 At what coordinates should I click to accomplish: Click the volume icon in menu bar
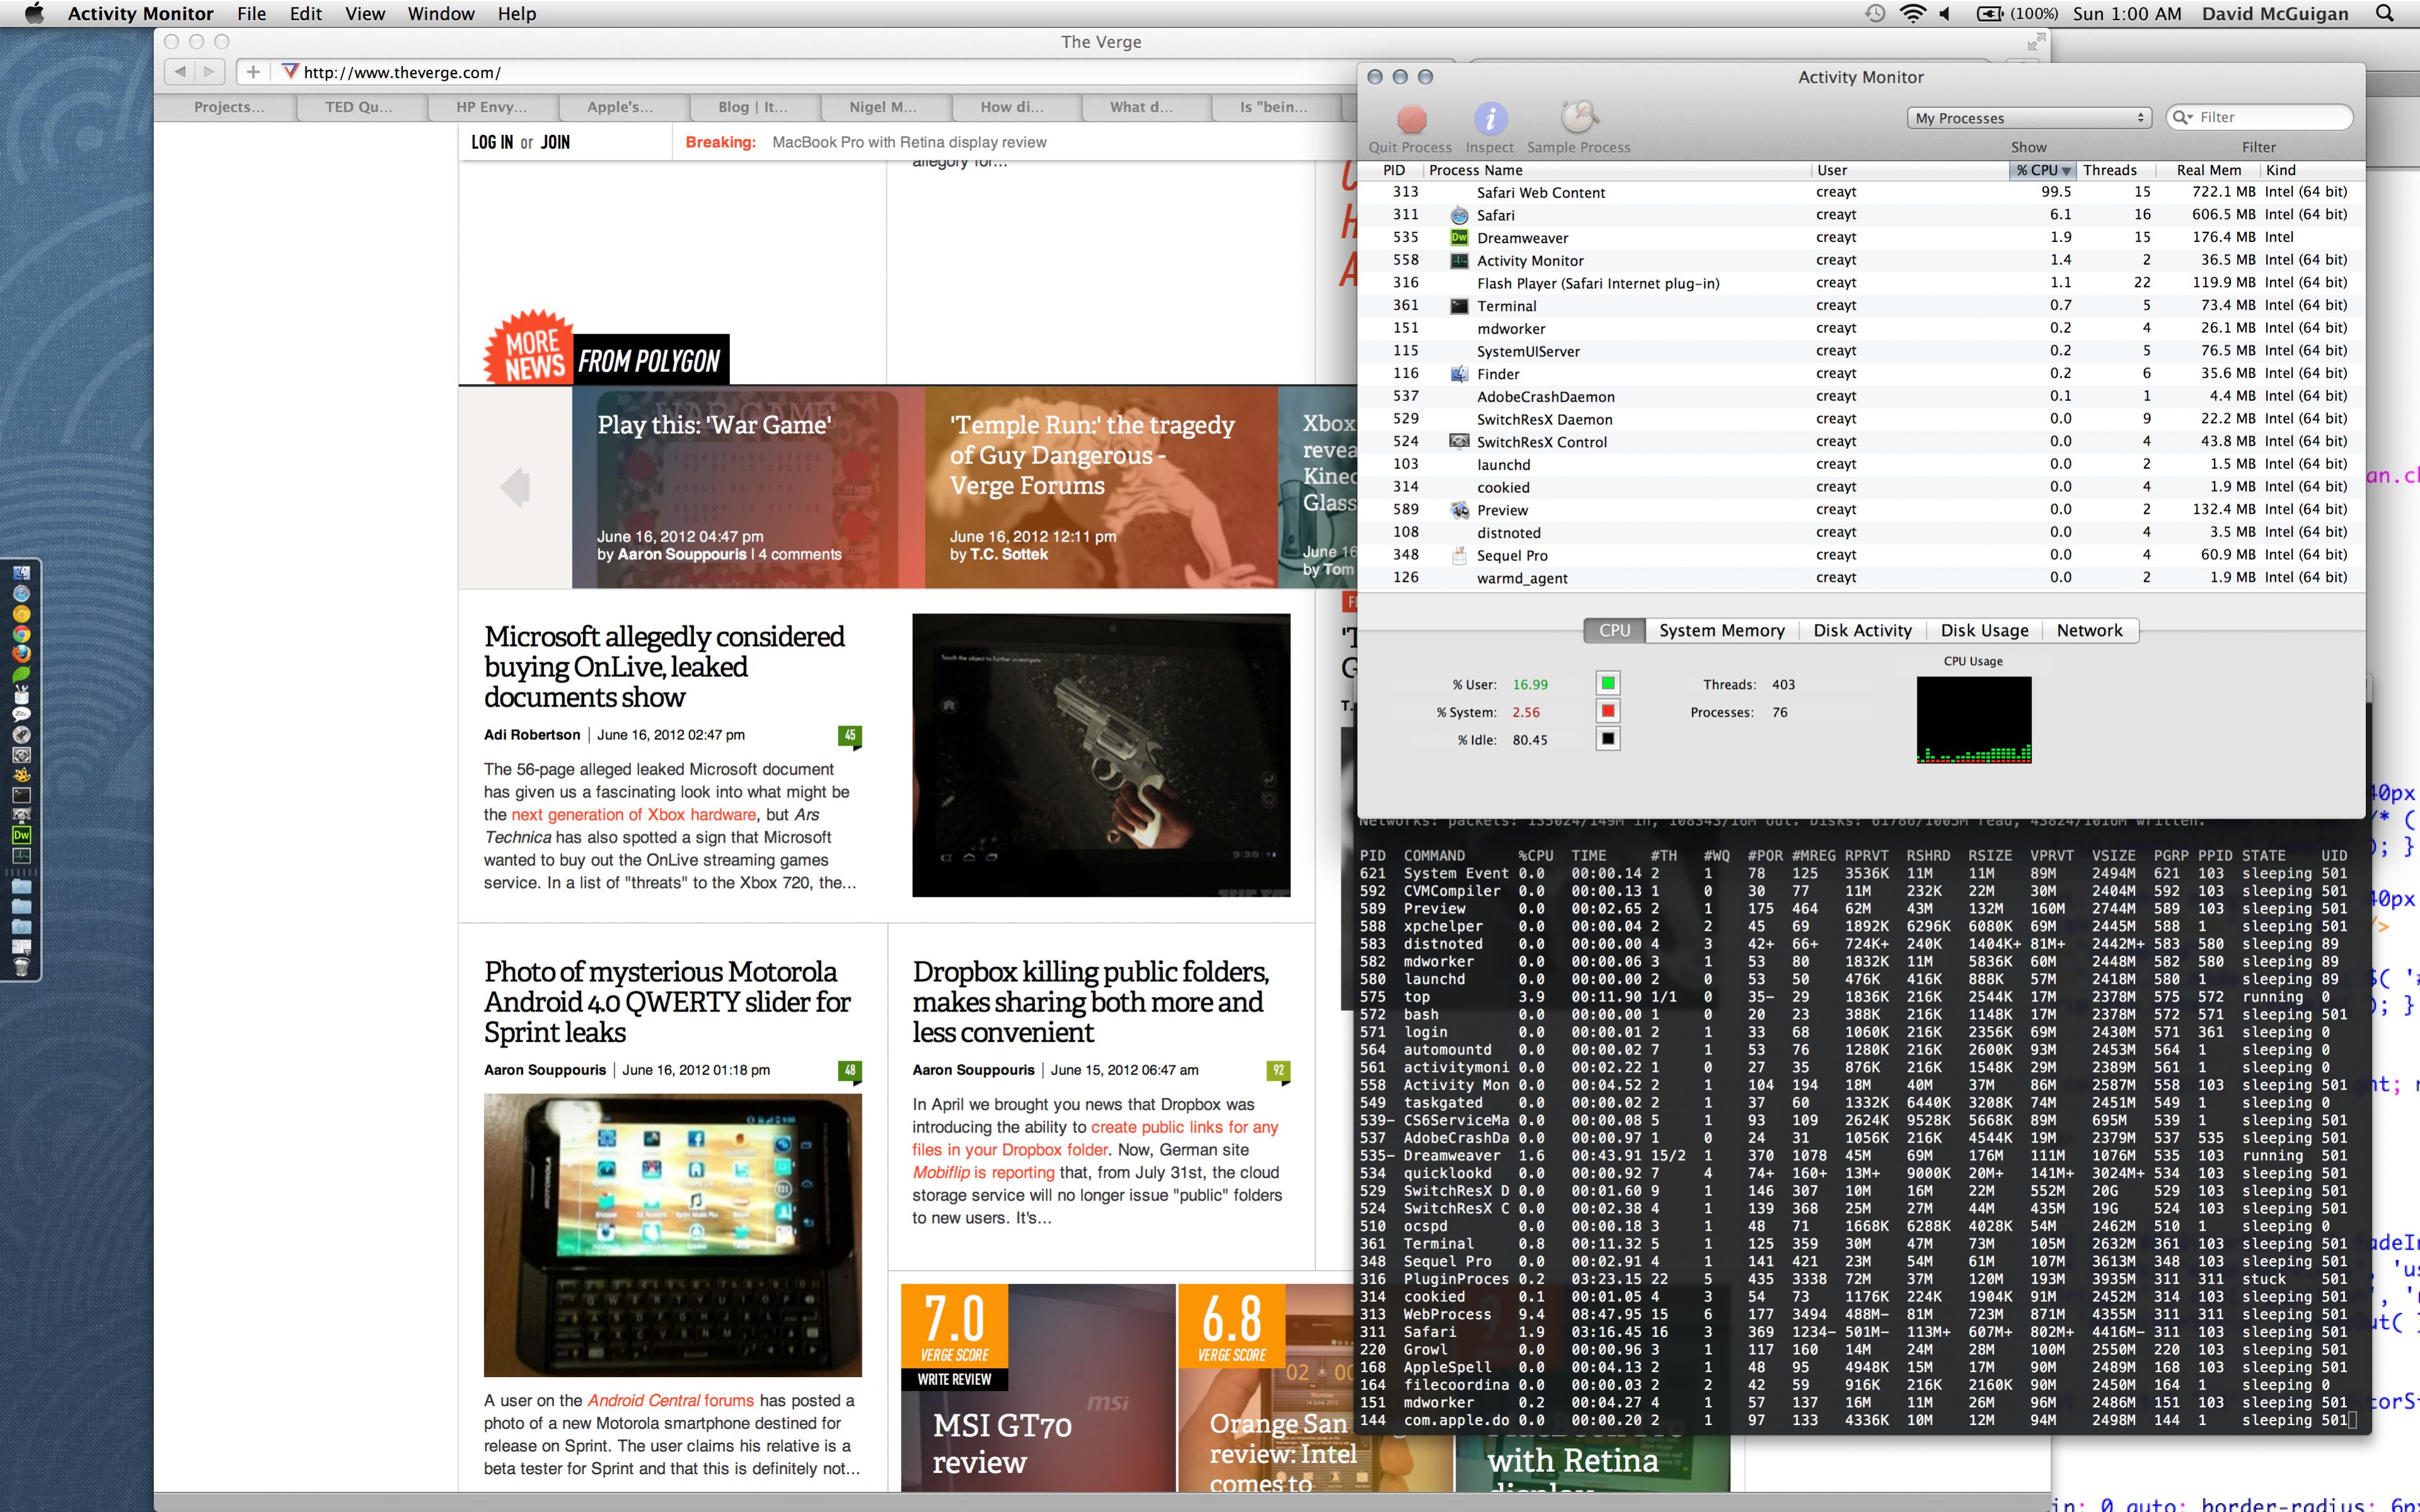tap(1946, 14)
